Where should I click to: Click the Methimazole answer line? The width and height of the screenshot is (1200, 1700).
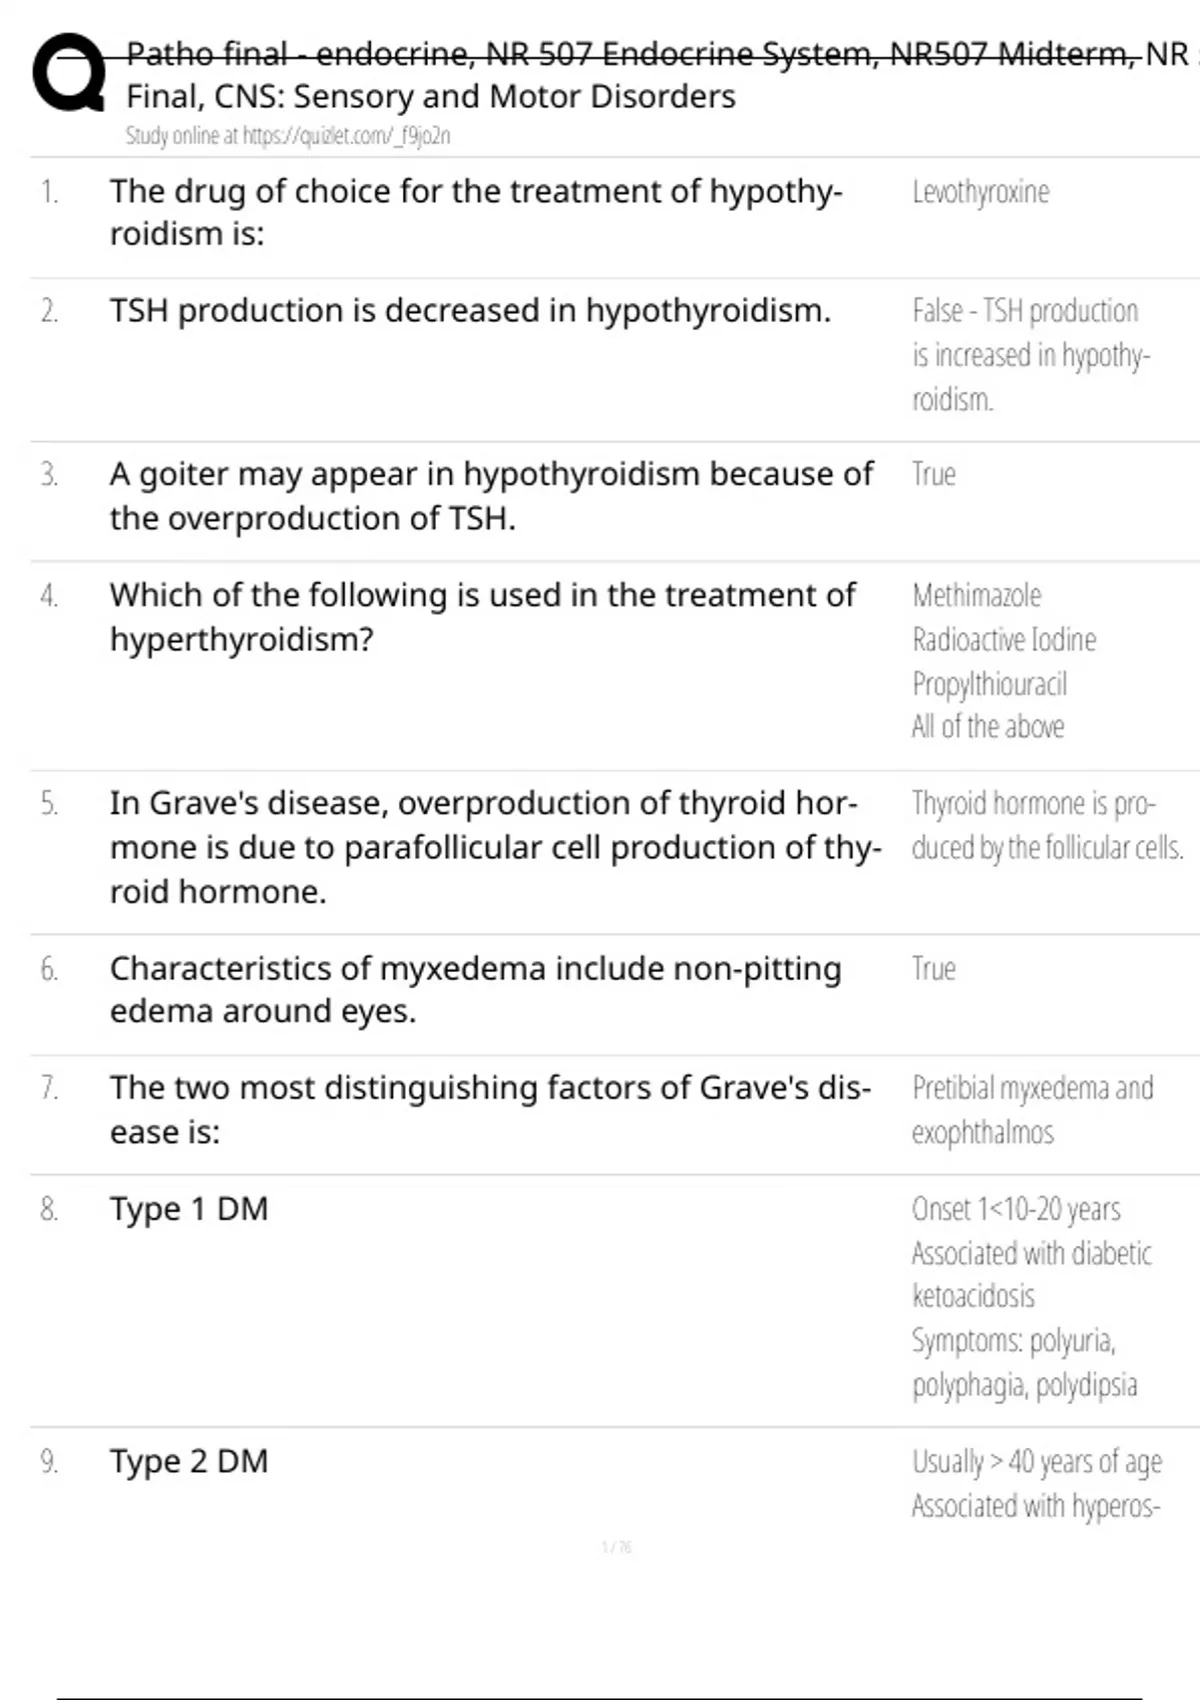click(976, 595)
